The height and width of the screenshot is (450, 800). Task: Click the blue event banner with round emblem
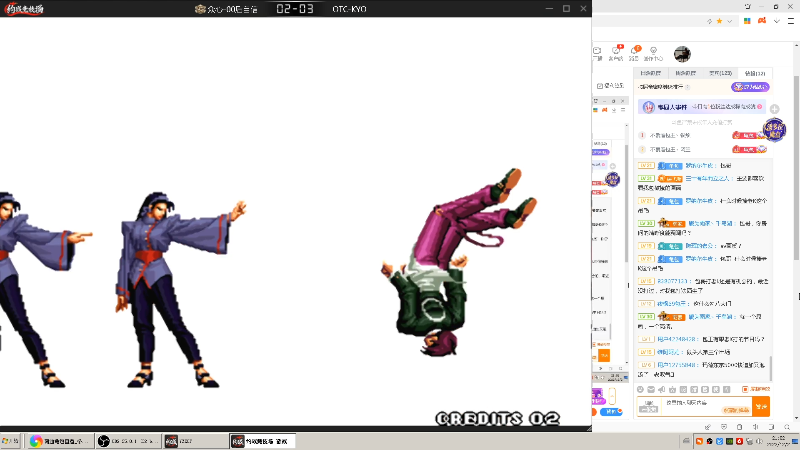point(702,107)
